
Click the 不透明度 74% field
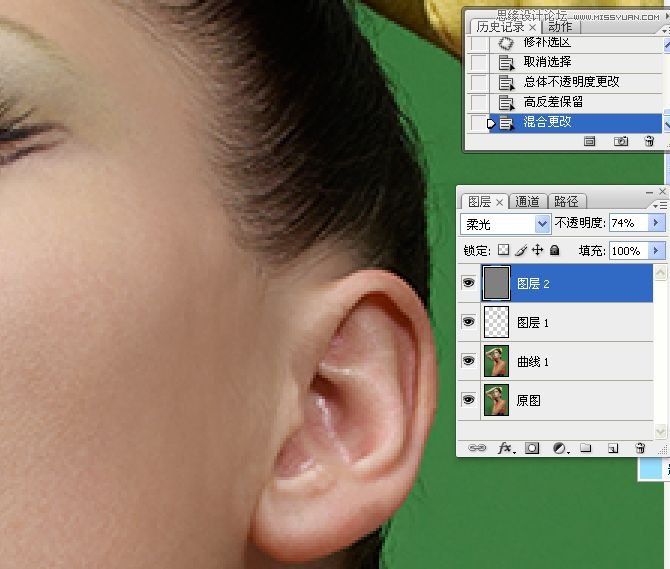[629, 223]
